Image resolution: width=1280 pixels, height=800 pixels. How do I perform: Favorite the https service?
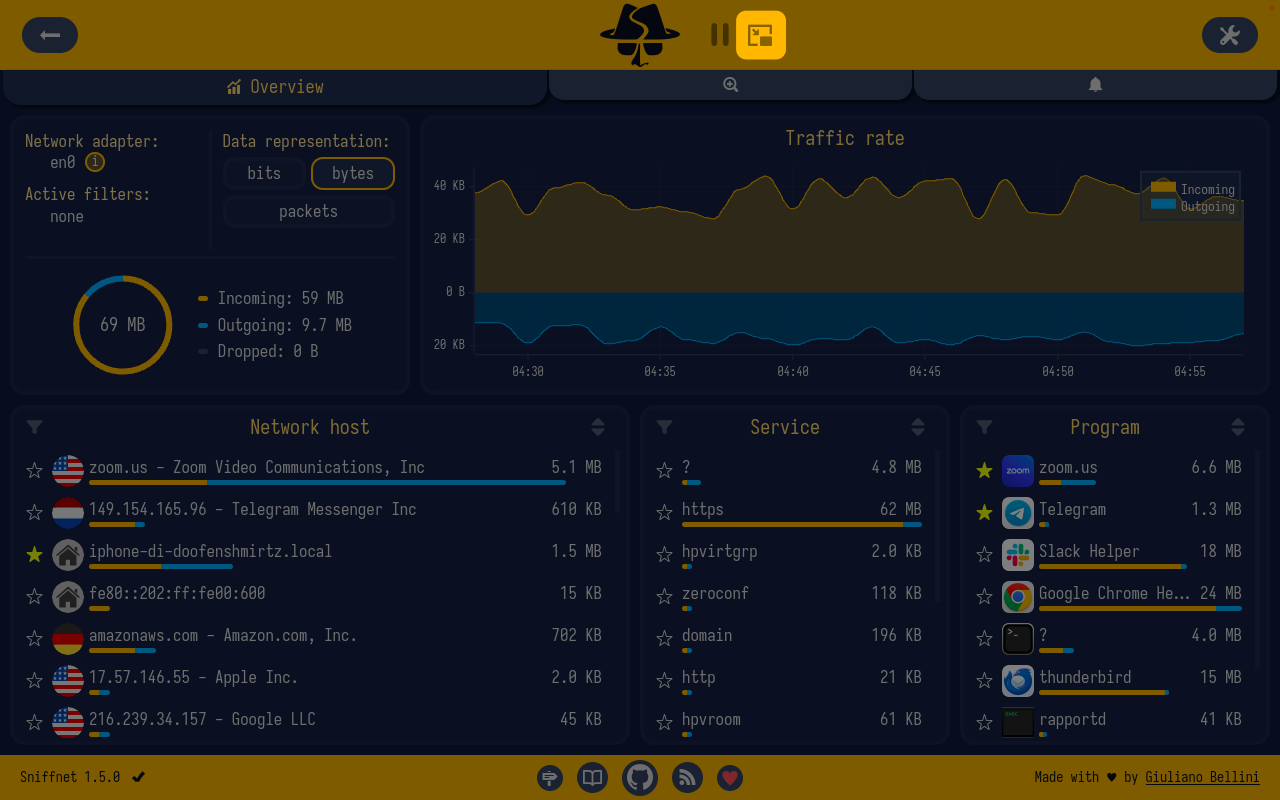pos(665,512)
